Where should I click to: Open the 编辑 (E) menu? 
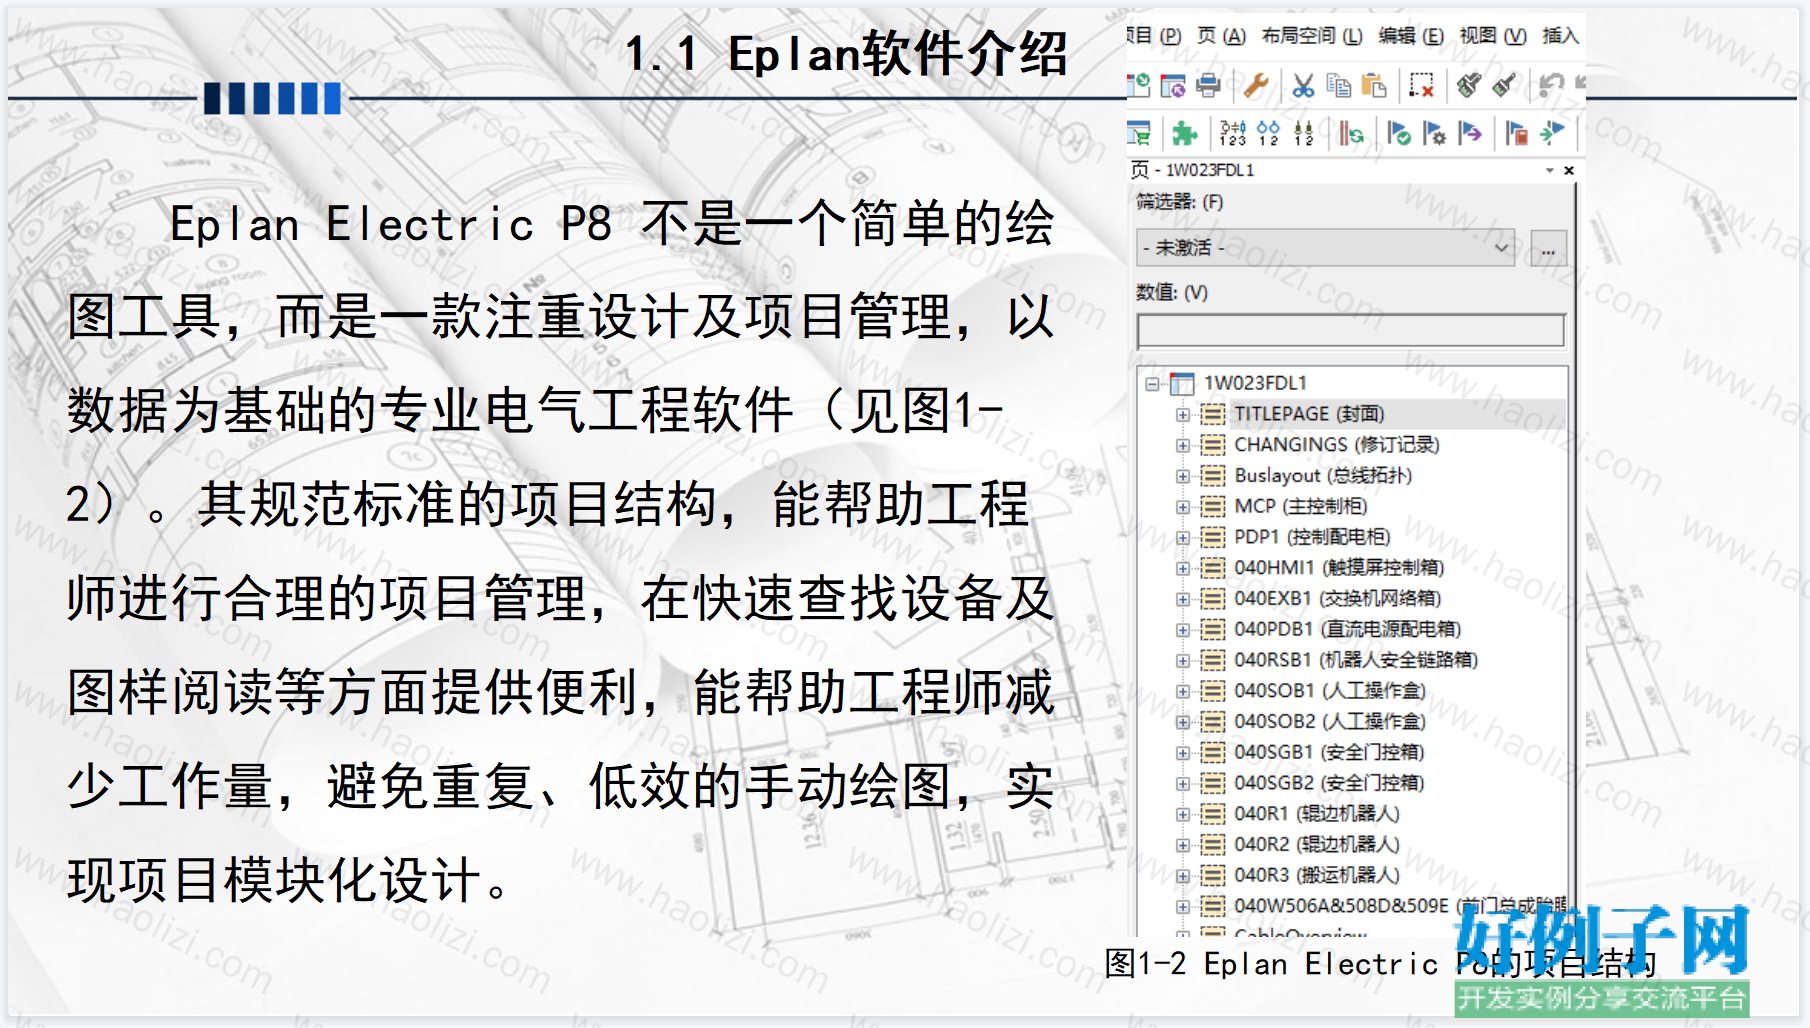click(1411, 36)
